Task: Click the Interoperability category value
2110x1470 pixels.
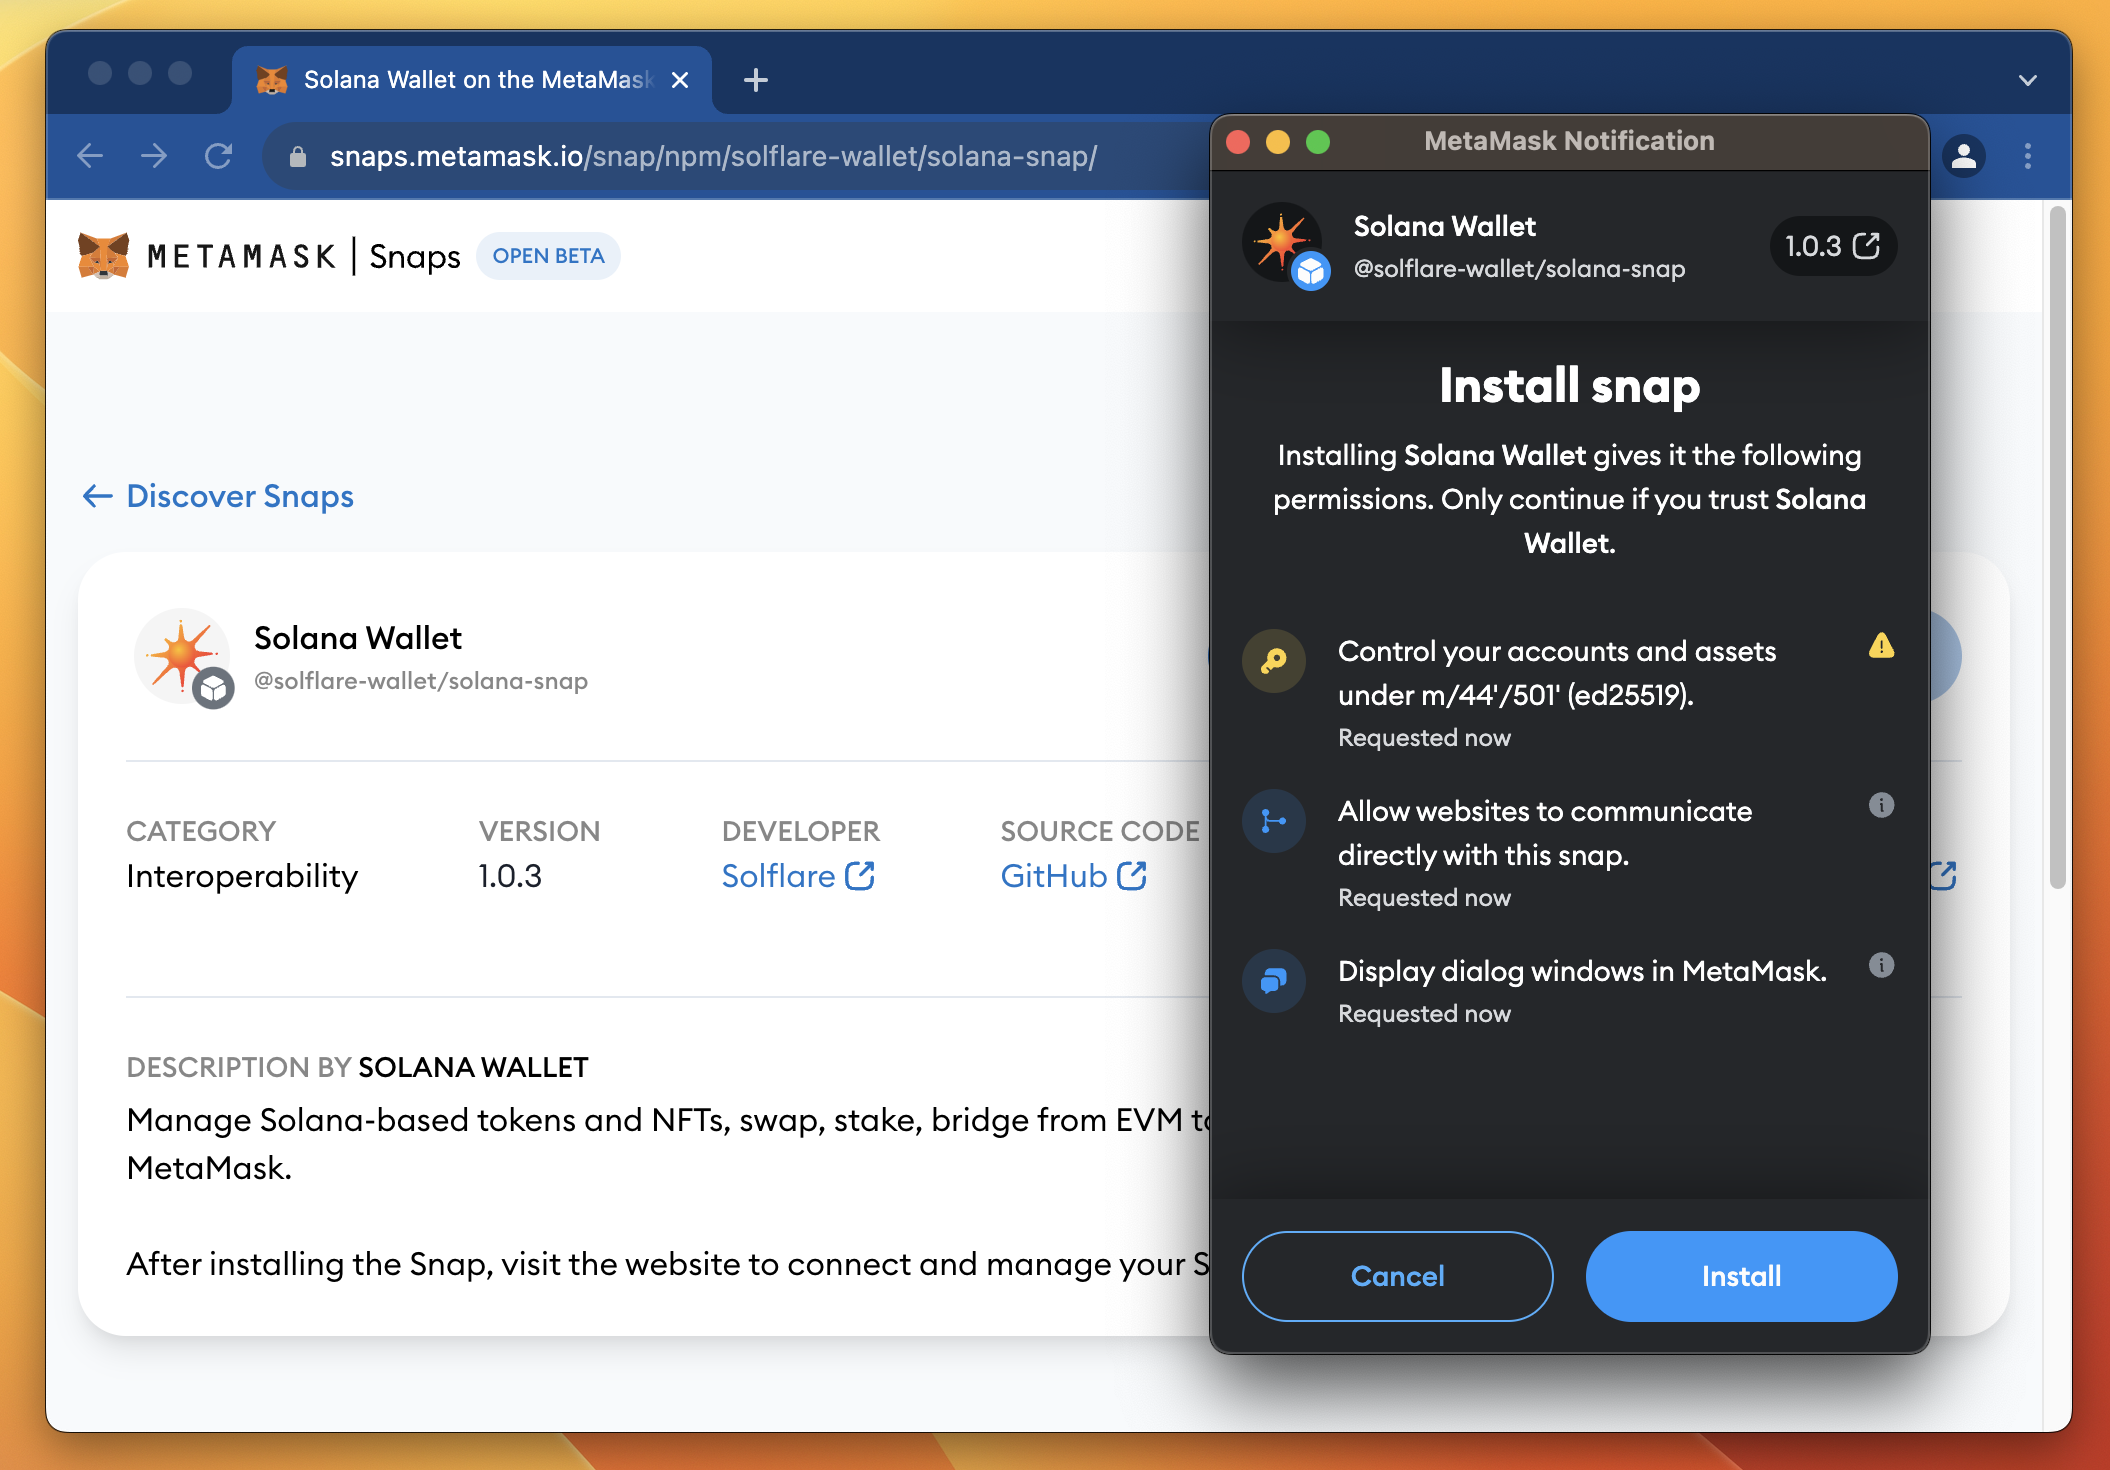Action: coord(242,876)
